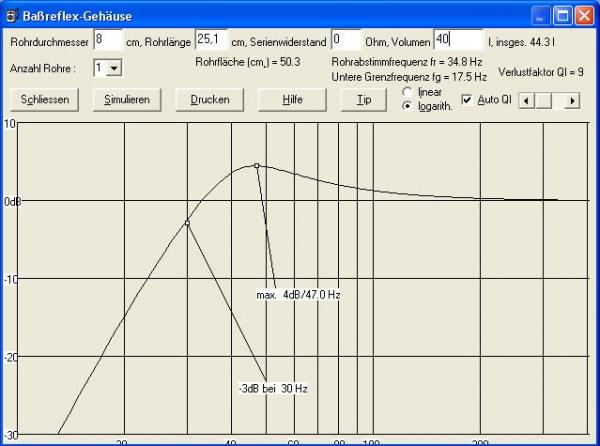Click the Ql scrollbar thumb
The width and height of the screenshot is (600, 446).
coord(541,100)
